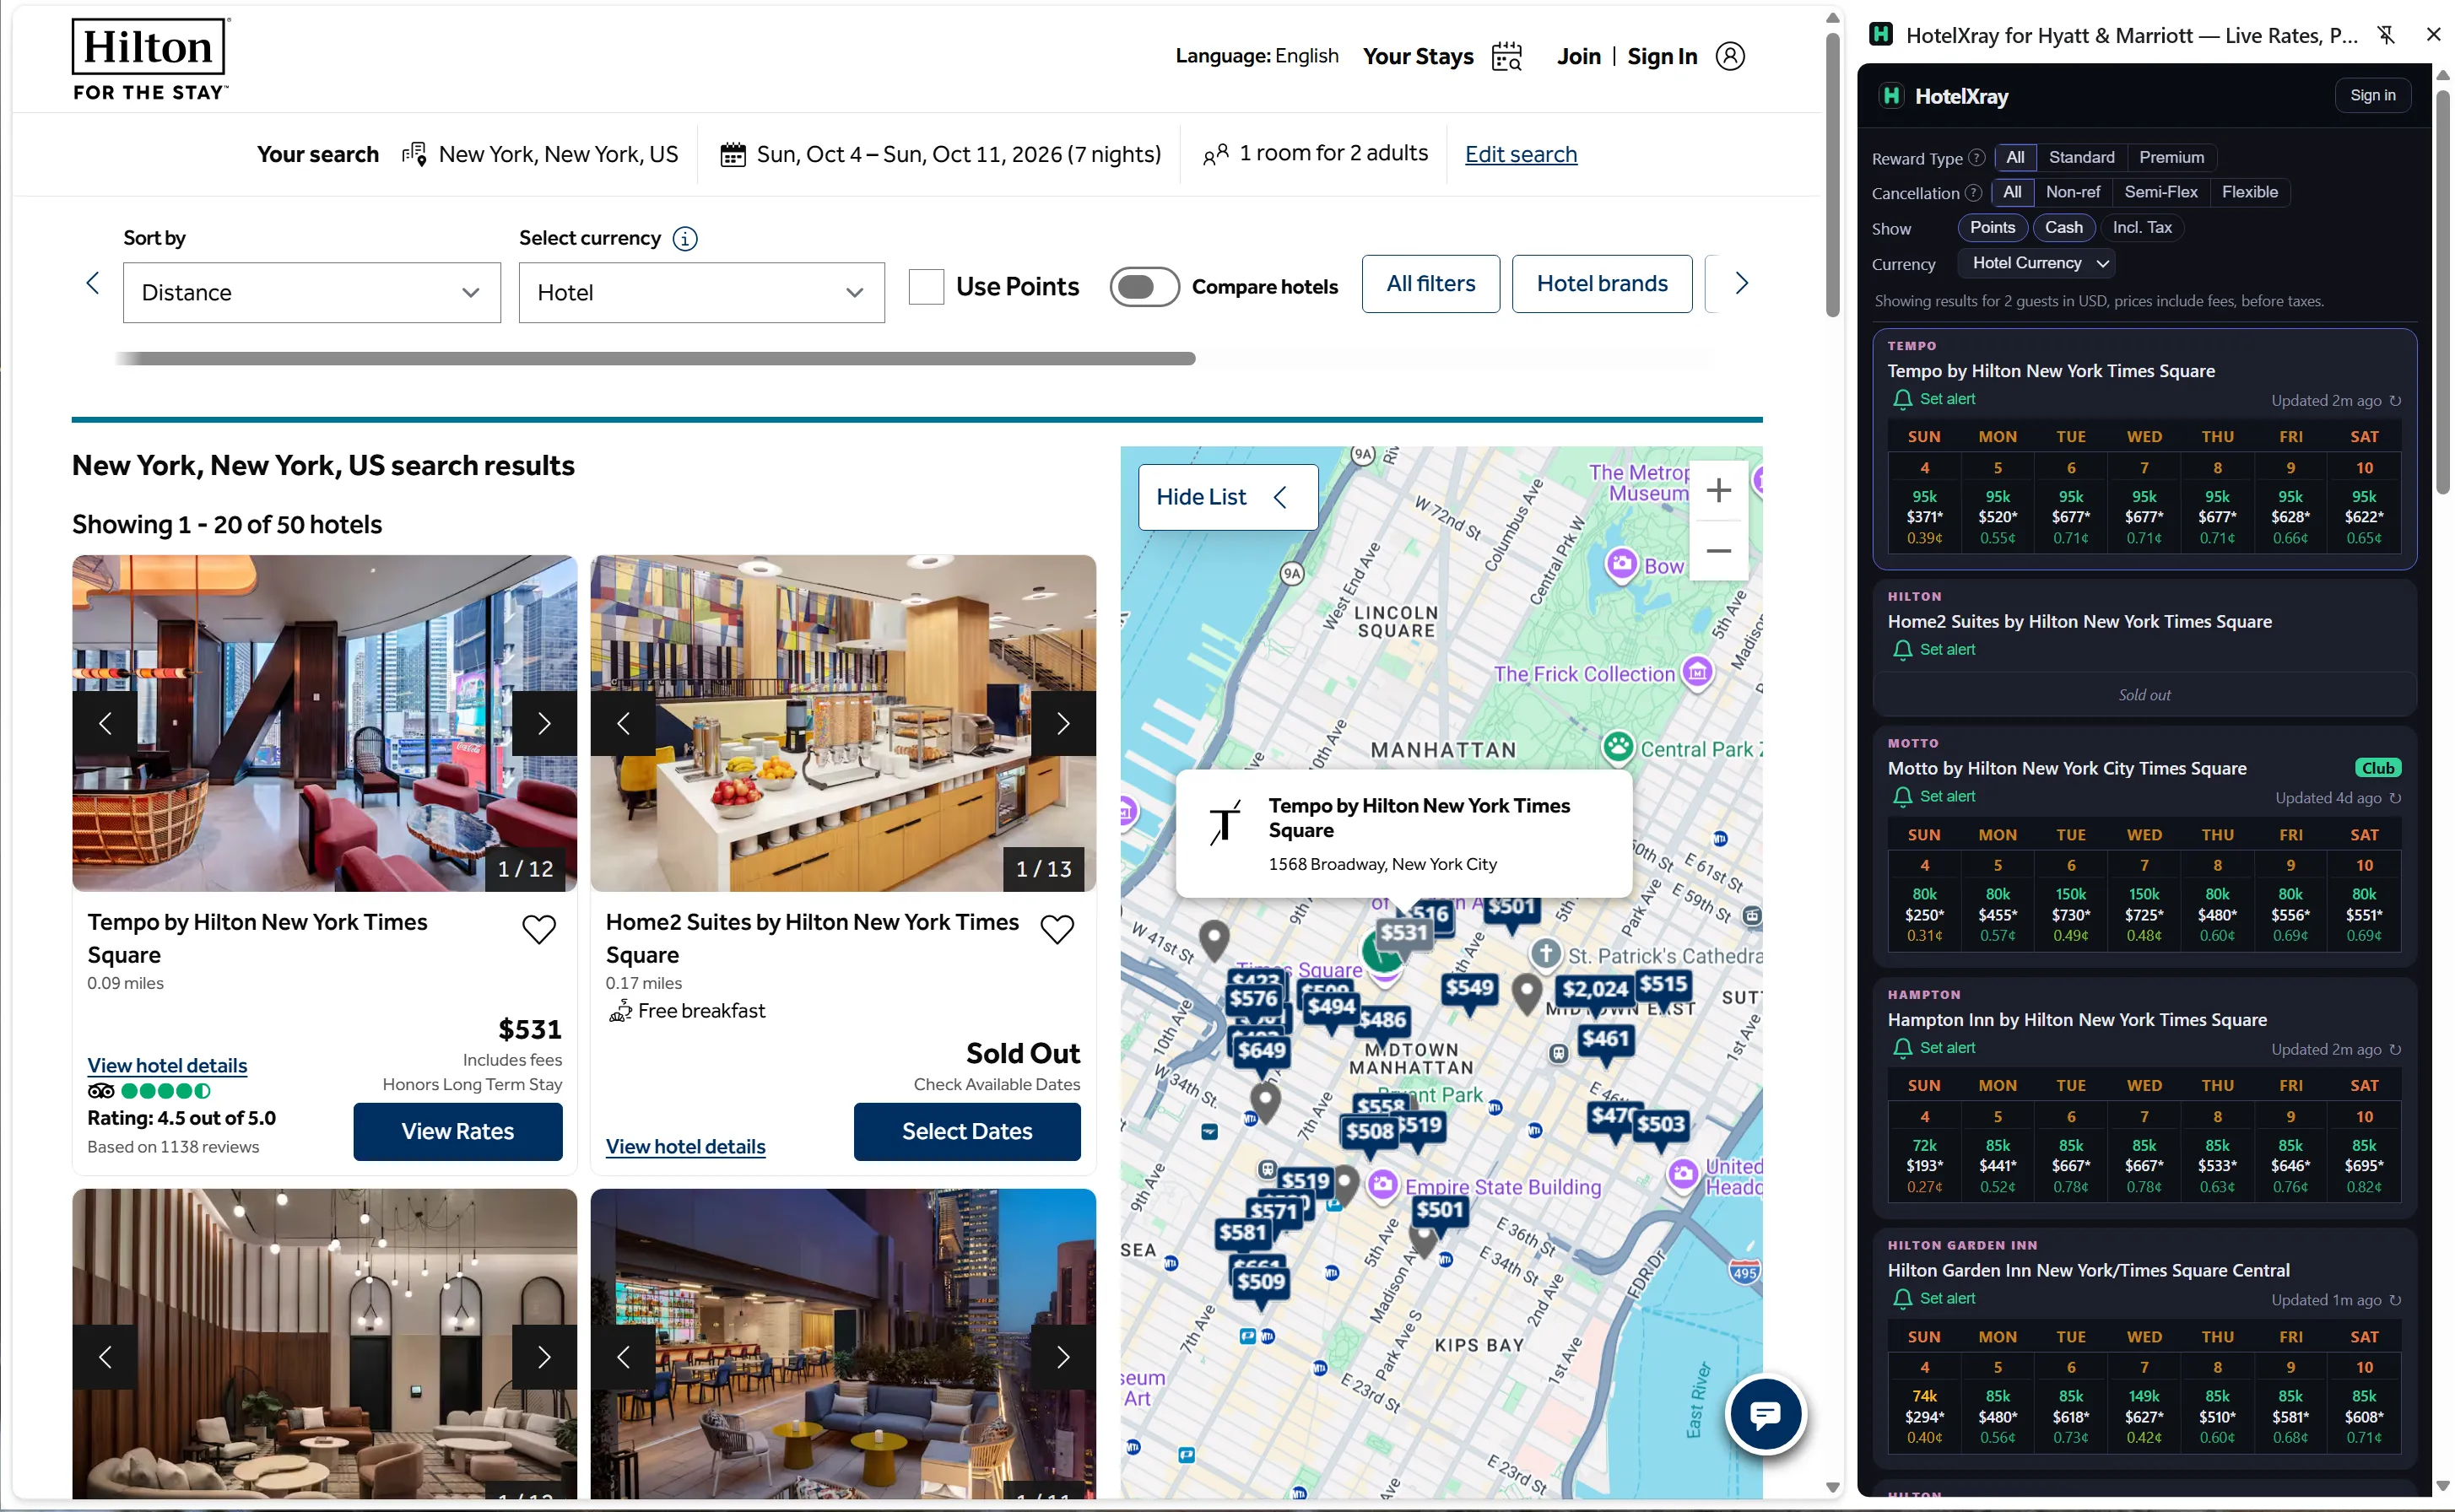Select Flexible cancellation tab
2455x1512 pixels.
pyautogui.click(x=2249, y=192)
